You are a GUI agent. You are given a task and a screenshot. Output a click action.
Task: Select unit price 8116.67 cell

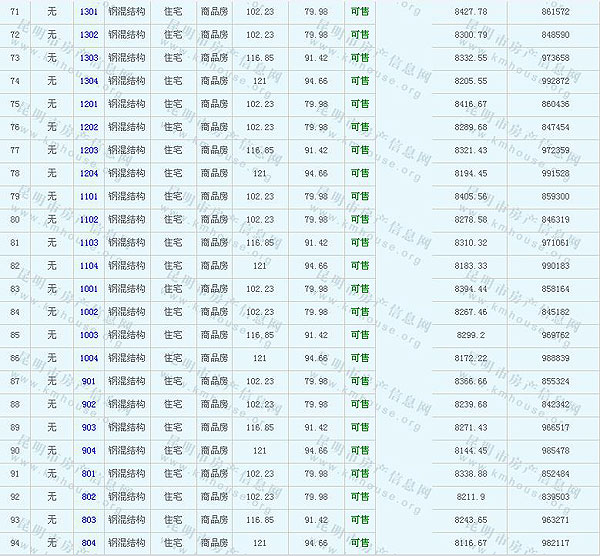[470, 543]
